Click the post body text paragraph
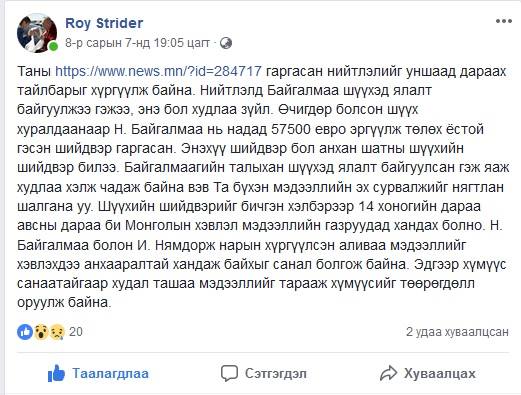The height and width of the screenshot is (395, 521). [263, 187]
